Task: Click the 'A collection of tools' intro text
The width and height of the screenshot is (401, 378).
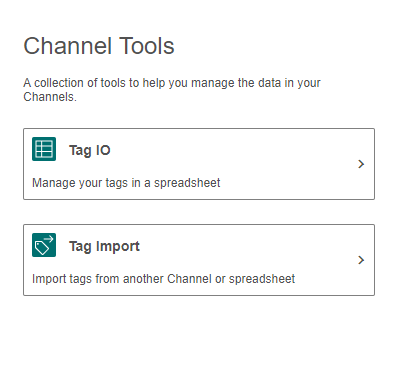Action: [172, 90]
